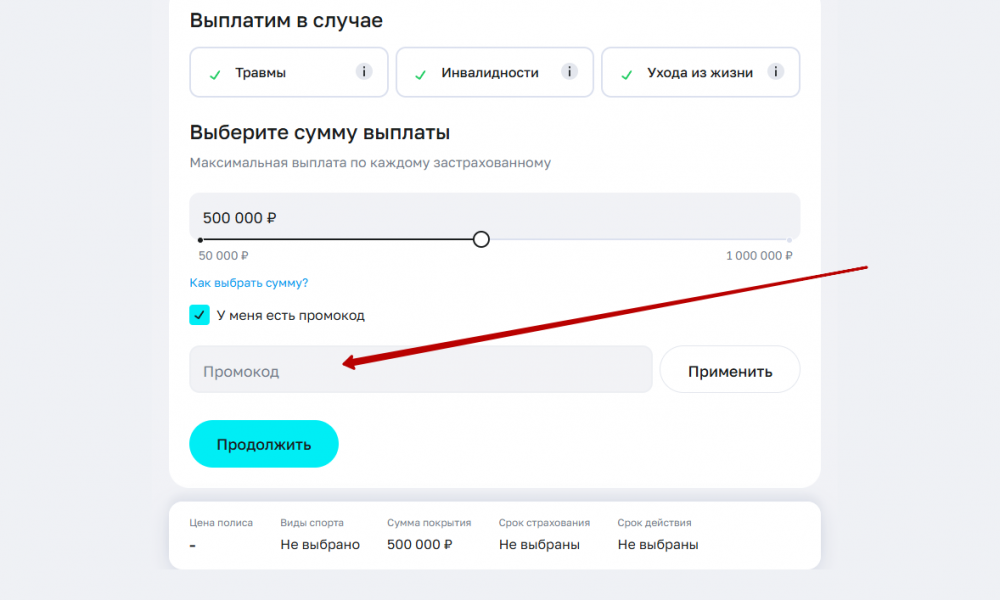Toggle the green checkmark beside Инвалидности
Image resolution: width=1000 pixels, height=600 pixels.
[x=421, y=74]
